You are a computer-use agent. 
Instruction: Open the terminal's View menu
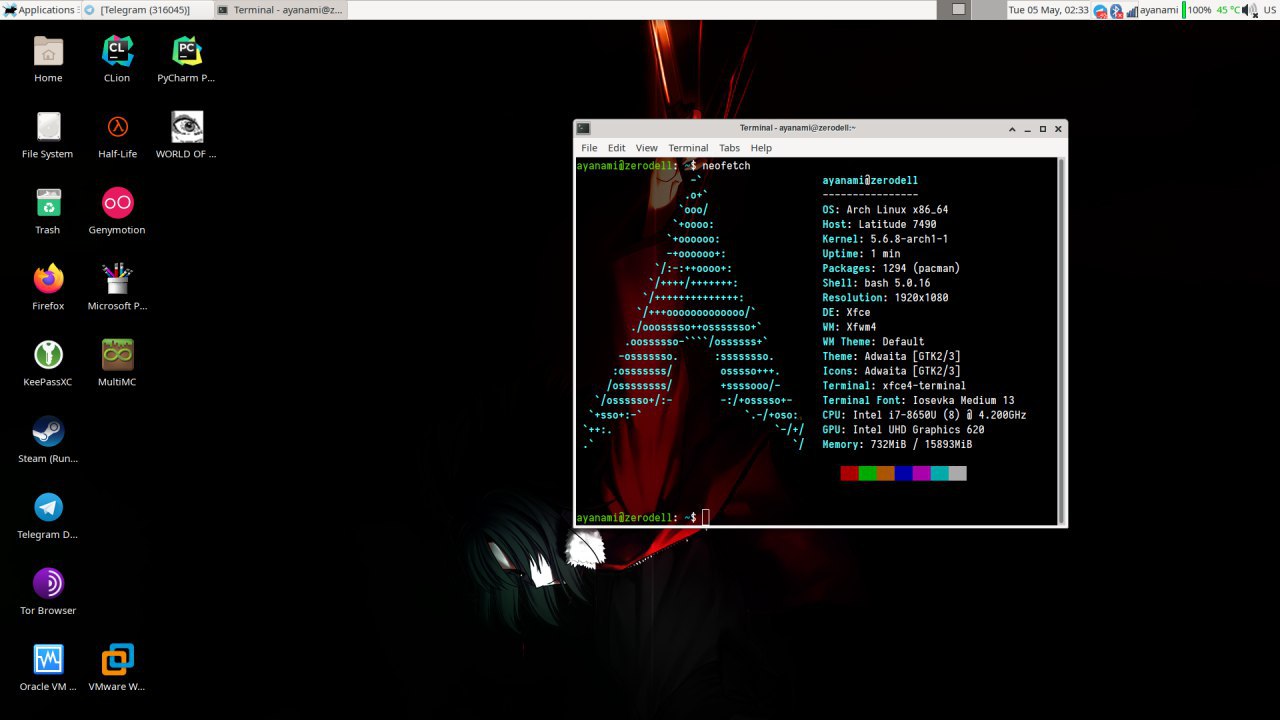647,148
